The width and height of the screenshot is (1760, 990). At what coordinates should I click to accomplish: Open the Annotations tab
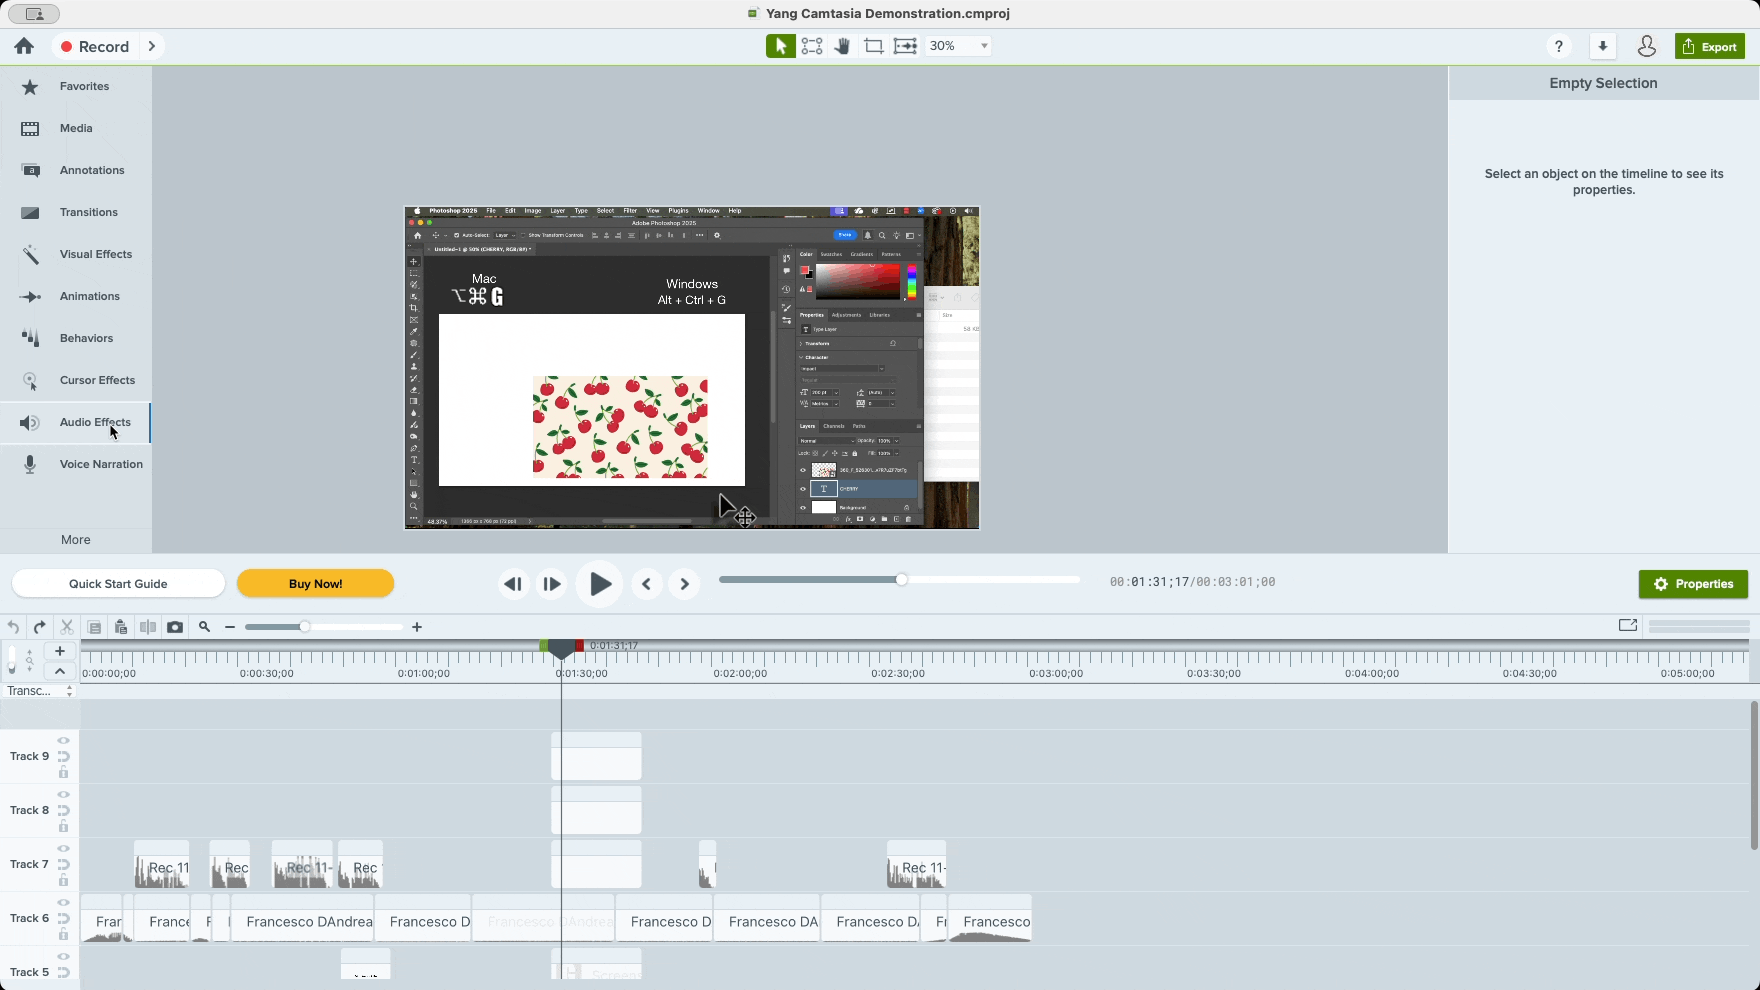pos(76,171)
